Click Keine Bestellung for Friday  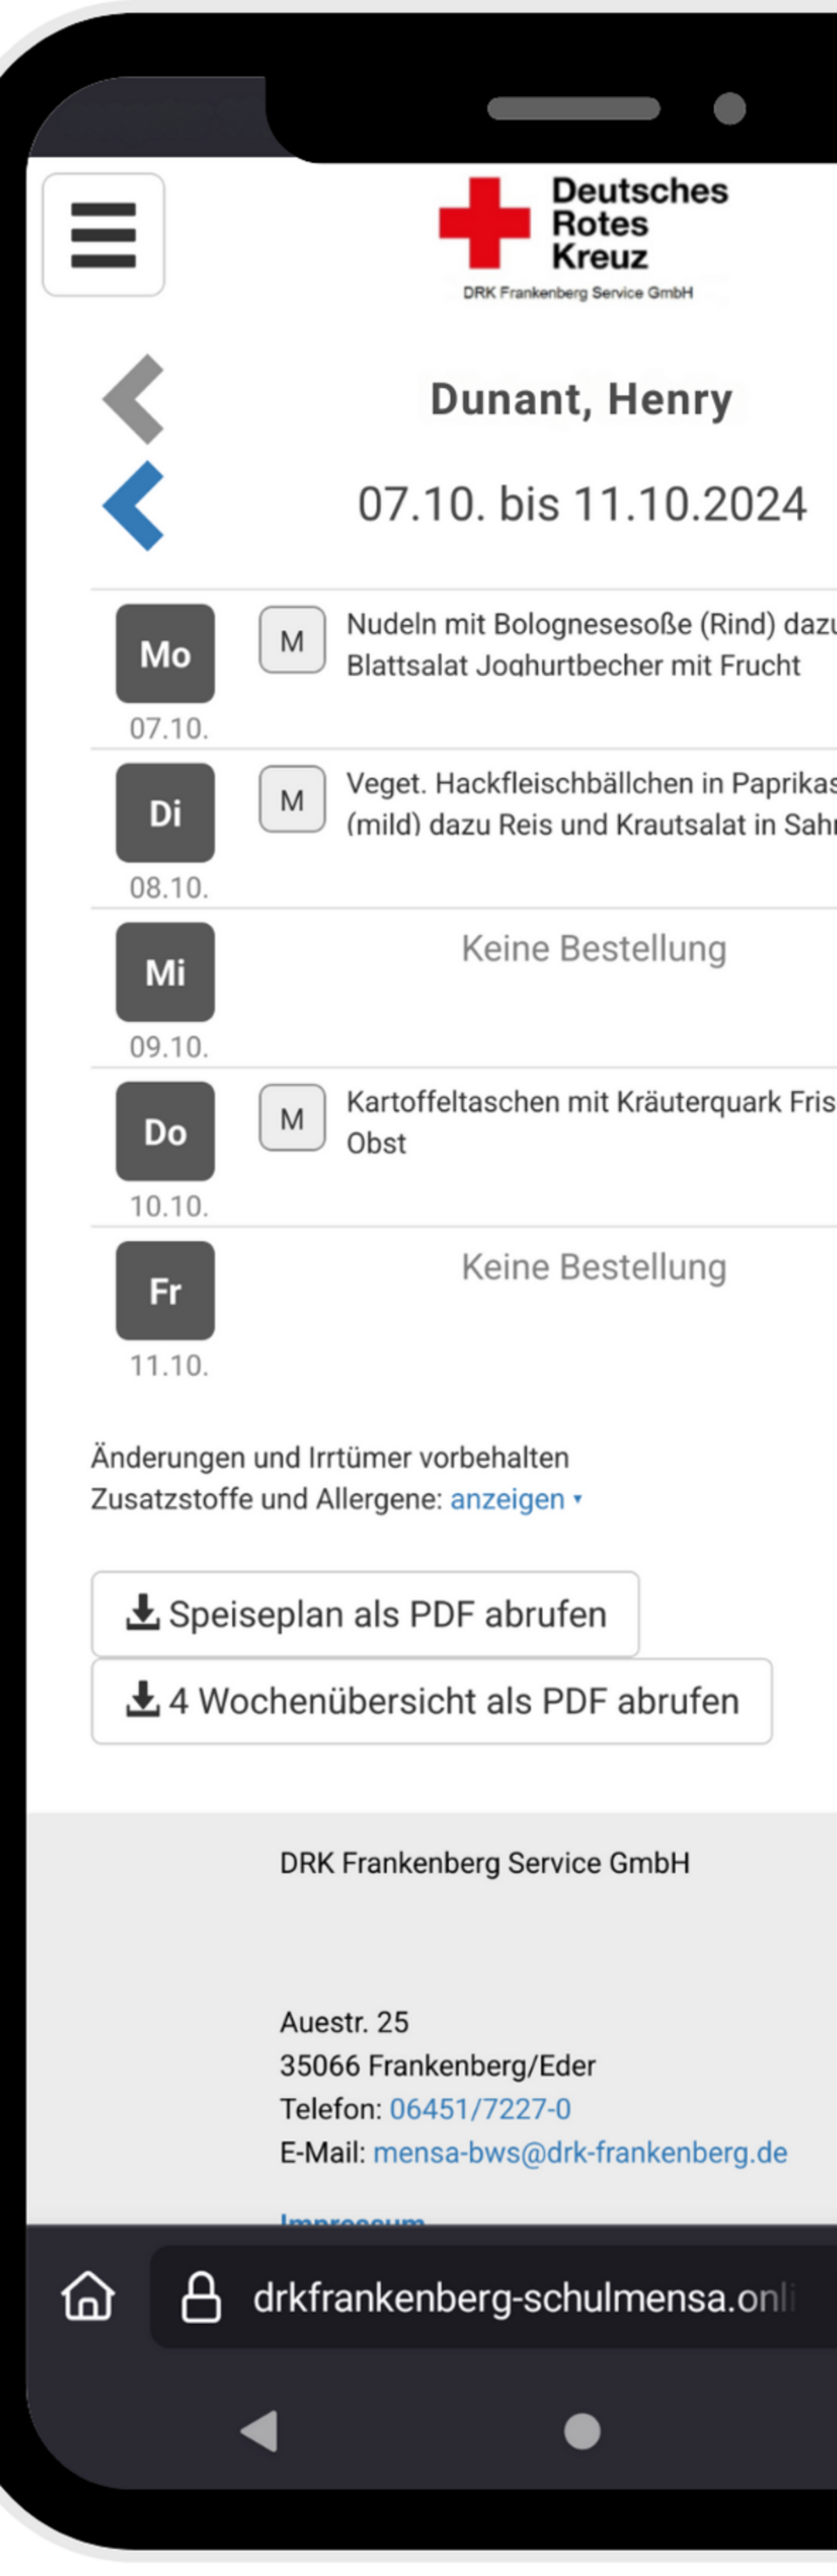594,1267
